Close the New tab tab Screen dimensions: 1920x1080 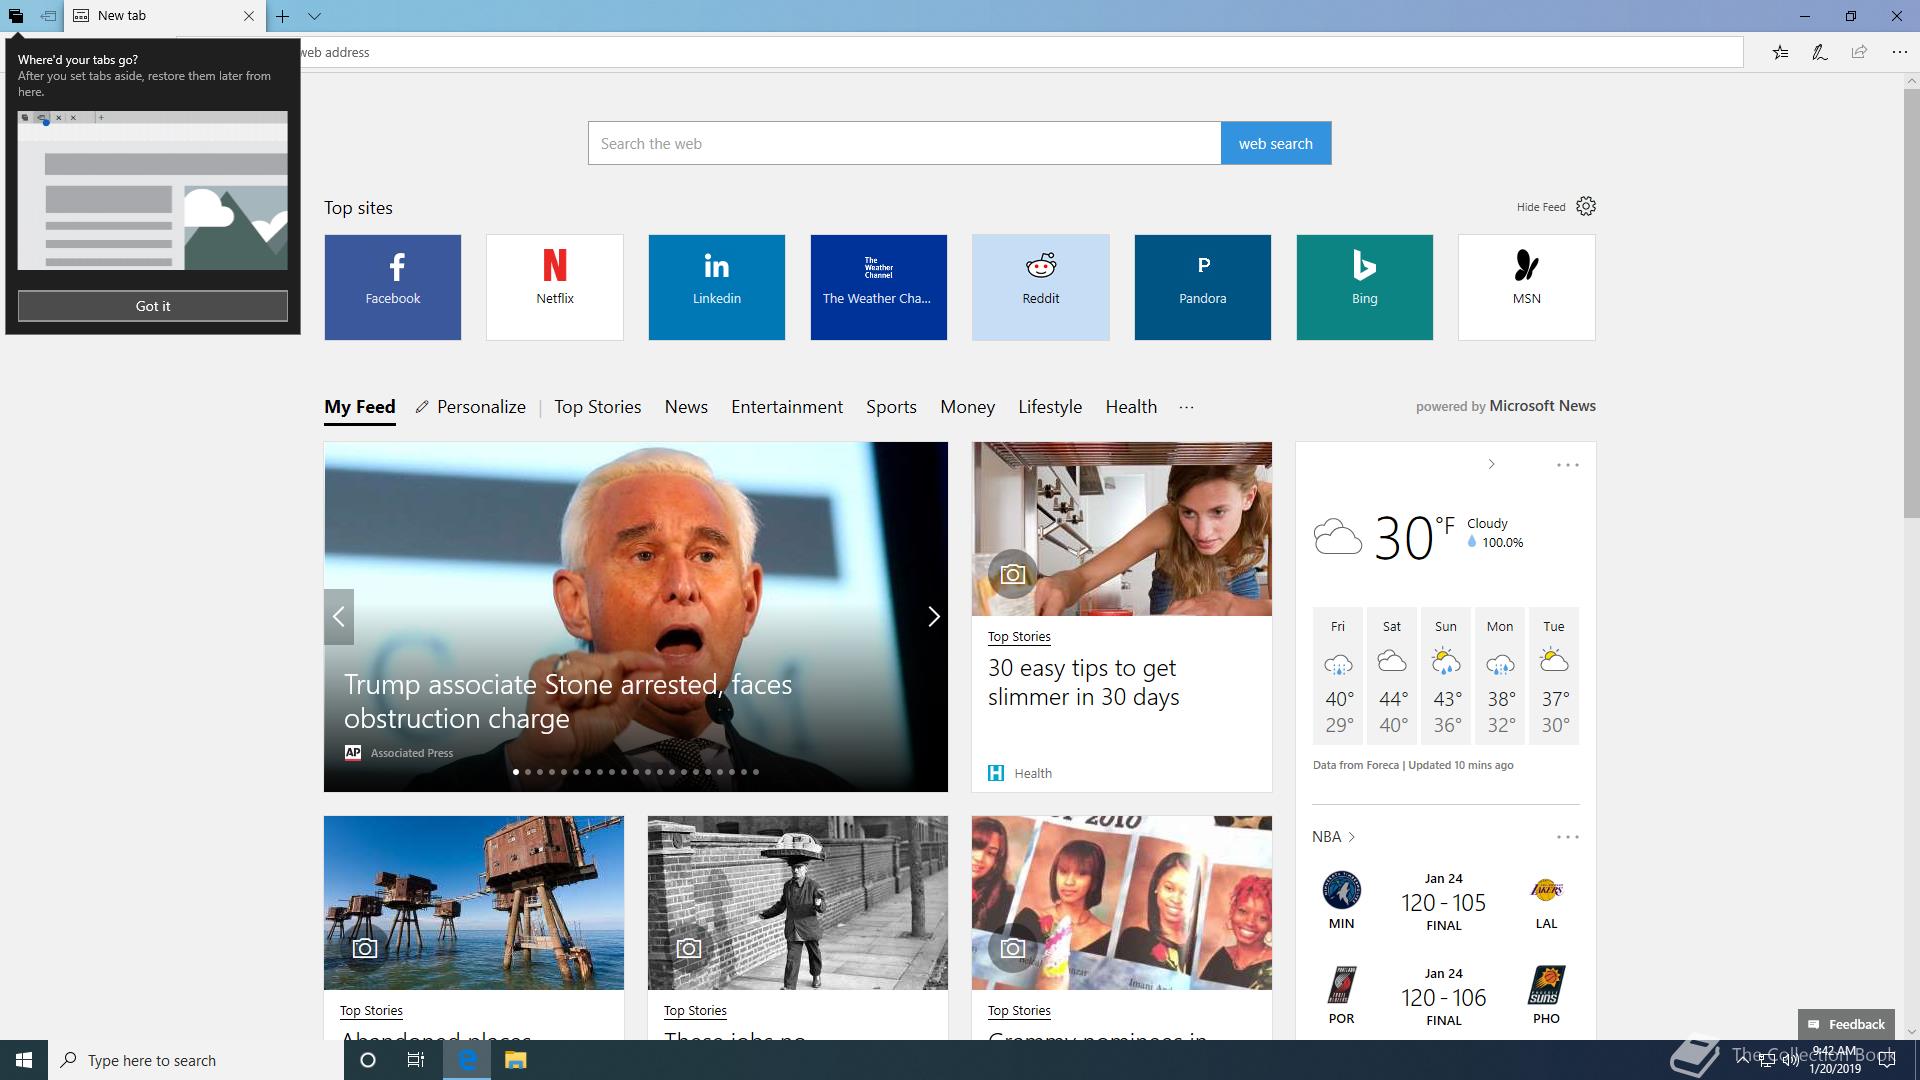249,16
